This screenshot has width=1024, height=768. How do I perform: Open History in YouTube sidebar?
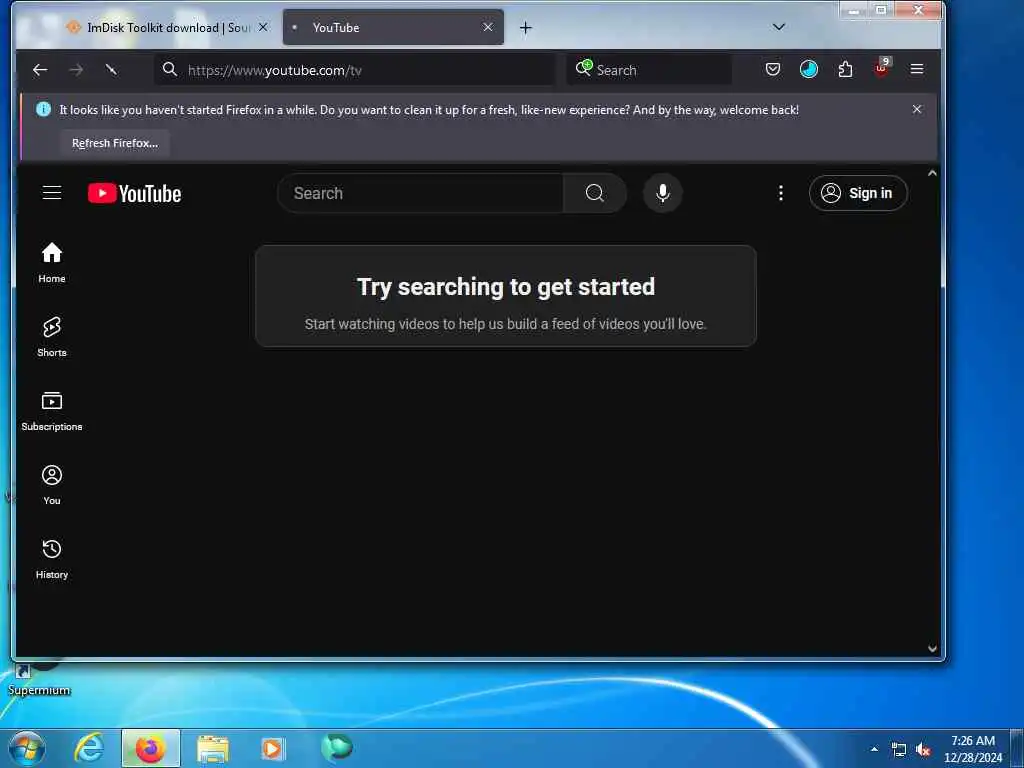pyautogui.click(x=52, y=558)
